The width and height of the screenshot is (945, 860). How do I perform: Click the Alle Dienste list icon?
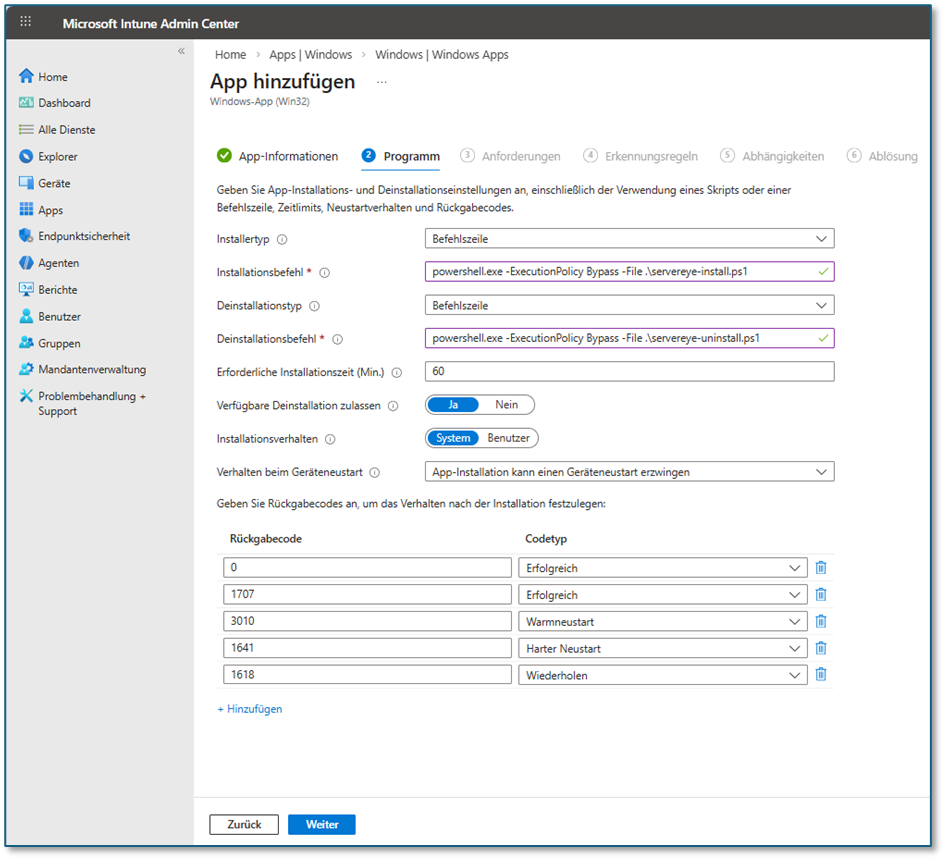coord(26,130)
